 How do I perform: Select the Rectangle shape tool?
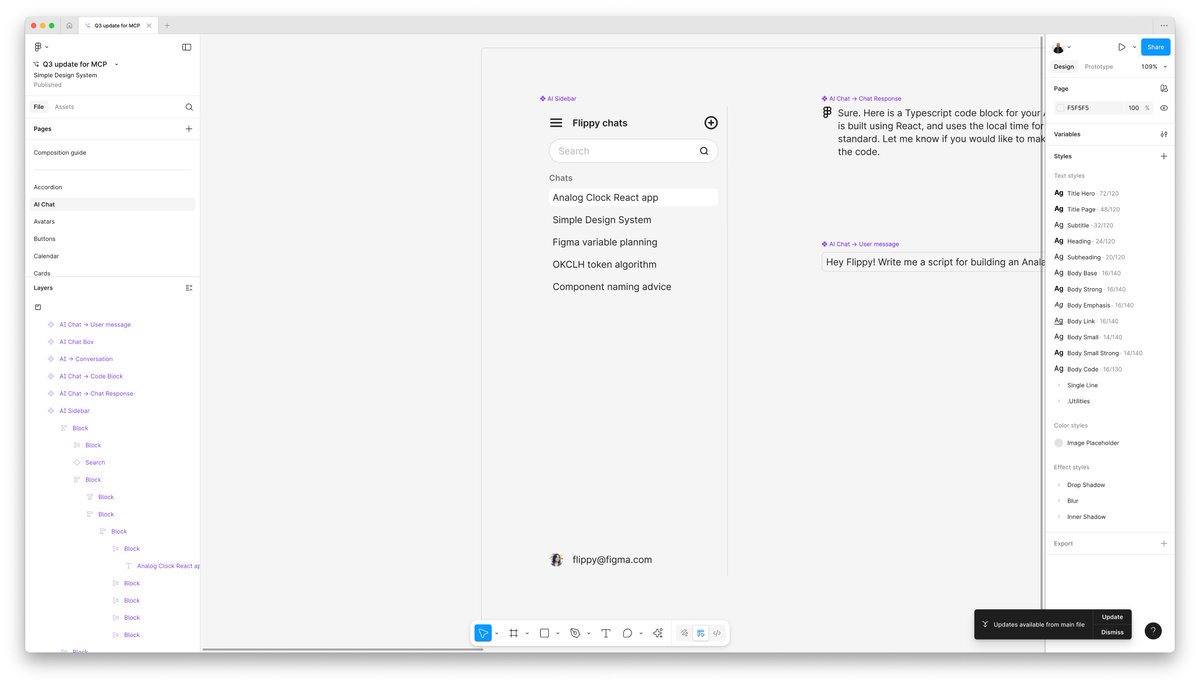(x=545, y=633)
